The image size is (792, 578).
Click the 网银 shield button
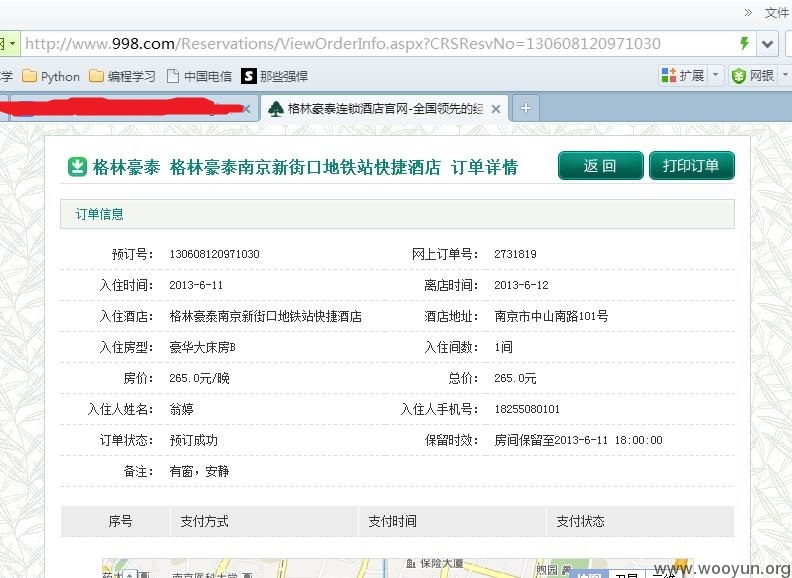pos(753,76)
